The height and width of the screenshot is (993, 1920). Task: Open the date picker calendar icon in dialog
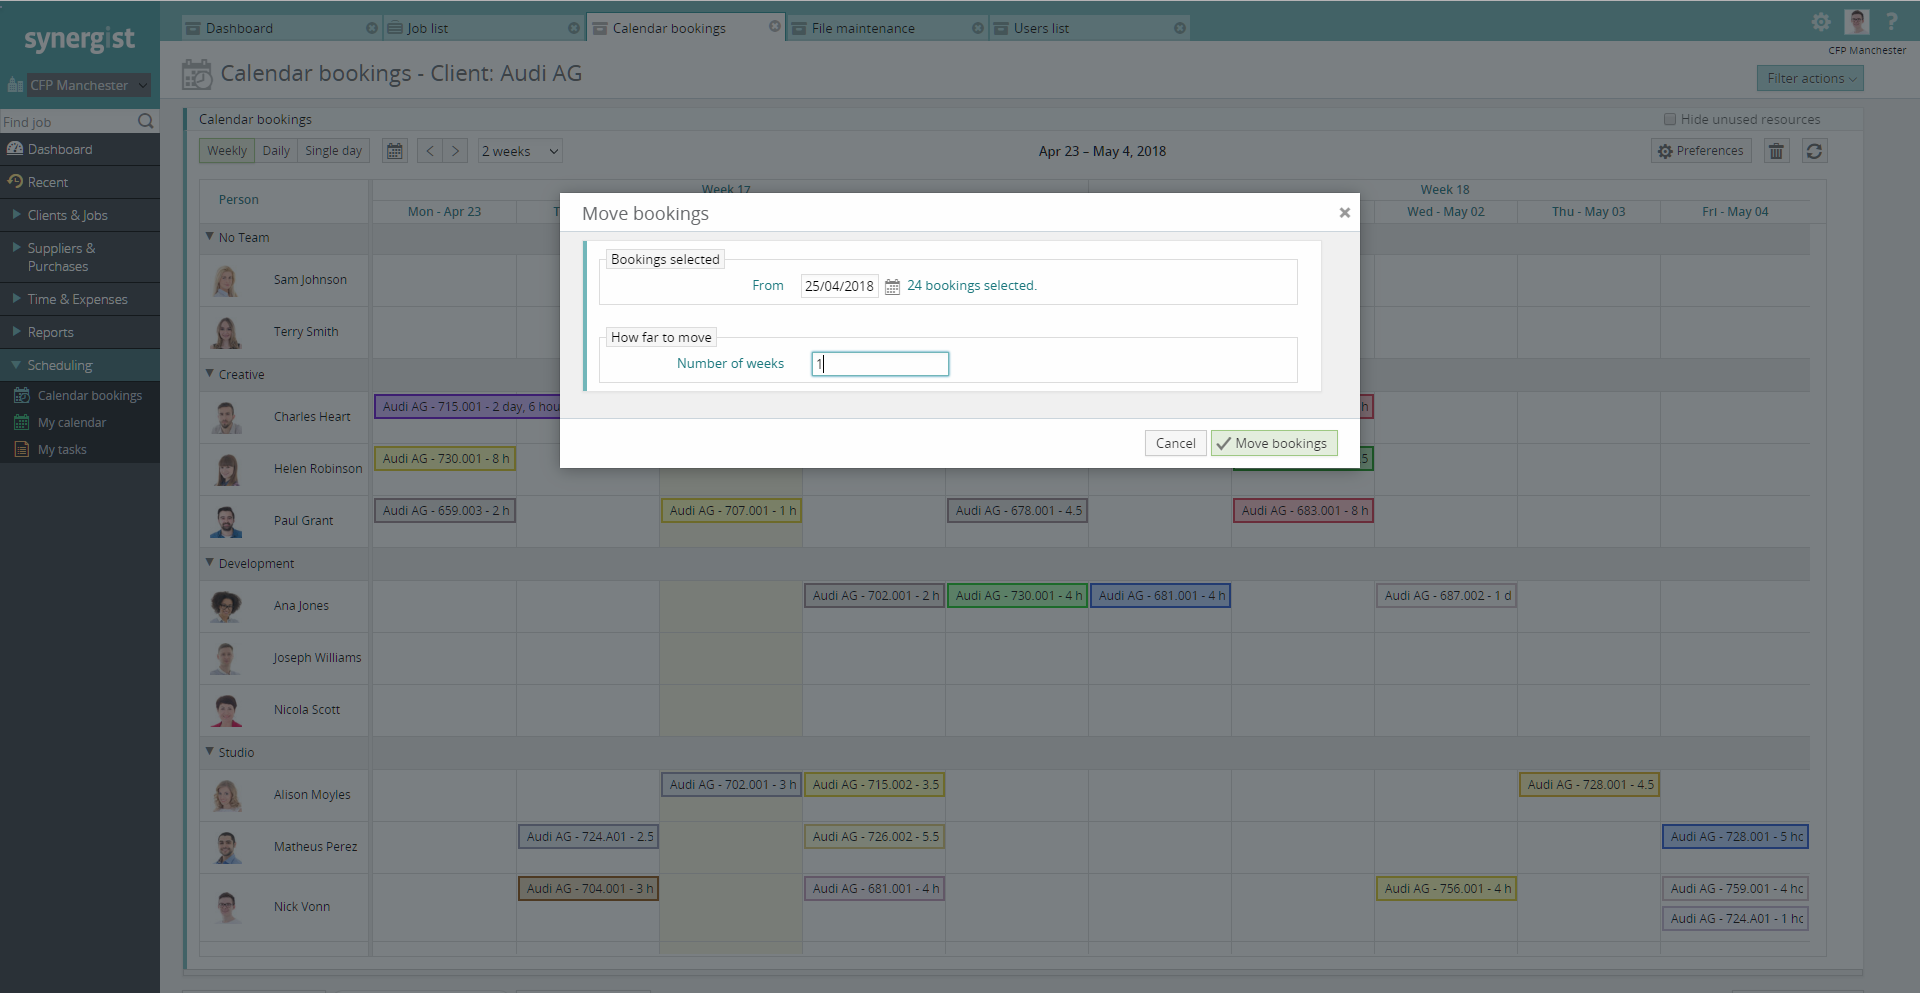pyautogui.click(x=892, y=287)
